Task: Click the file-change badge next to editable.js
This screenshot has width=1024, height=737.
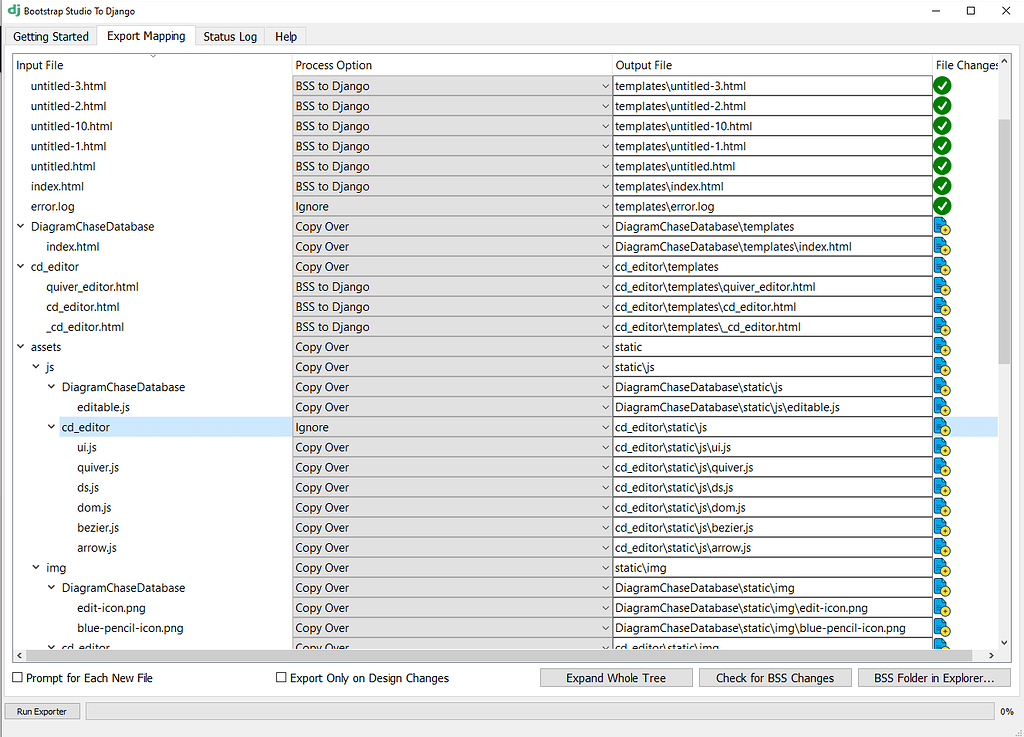Action: tap(942, 407)
